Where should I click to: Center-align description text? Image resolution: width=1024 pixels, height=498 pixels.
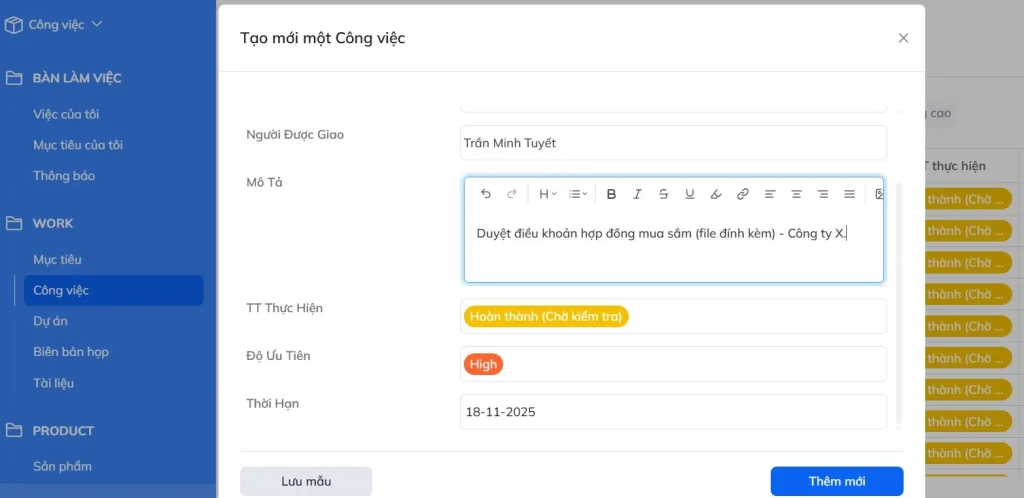(x=796, y=194)
